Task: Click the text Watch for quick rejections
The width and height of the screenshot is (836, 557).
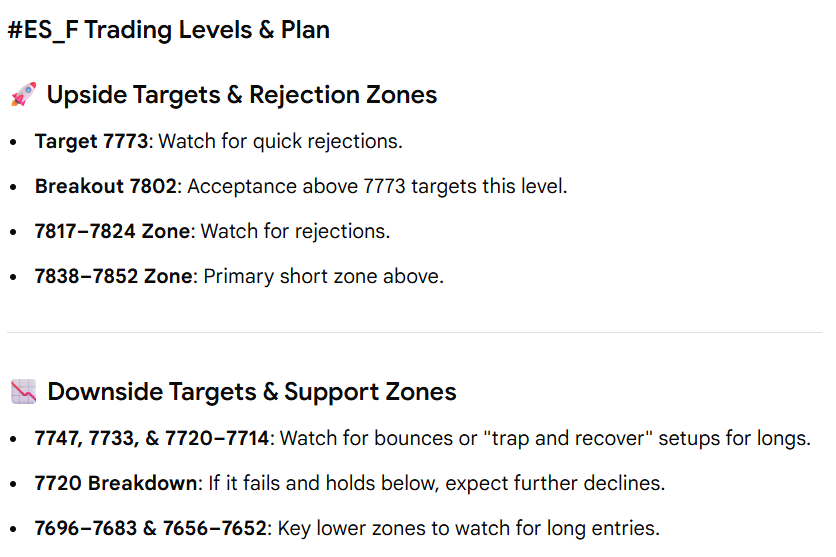Action: [x=280, y=141]
